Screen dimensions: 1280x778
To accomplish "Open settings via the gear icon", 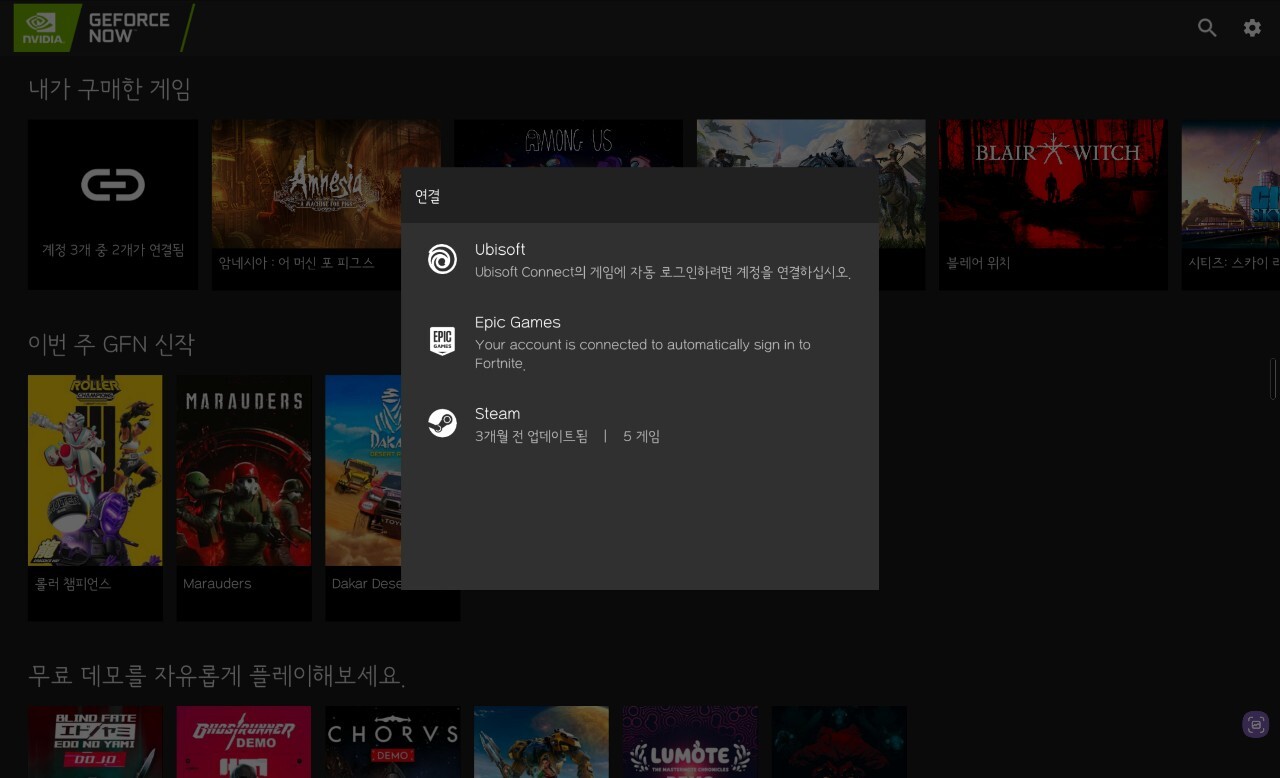I will tap(1252, 28).
